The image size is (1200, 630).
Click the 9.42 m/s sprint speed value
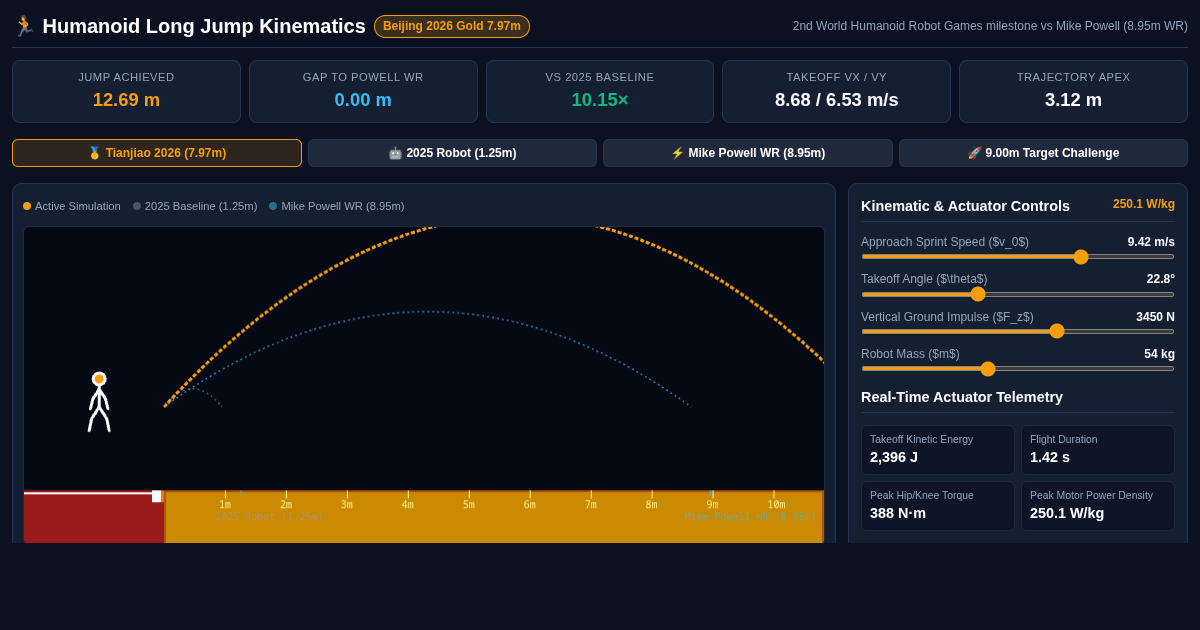(x=1151, y=242)
